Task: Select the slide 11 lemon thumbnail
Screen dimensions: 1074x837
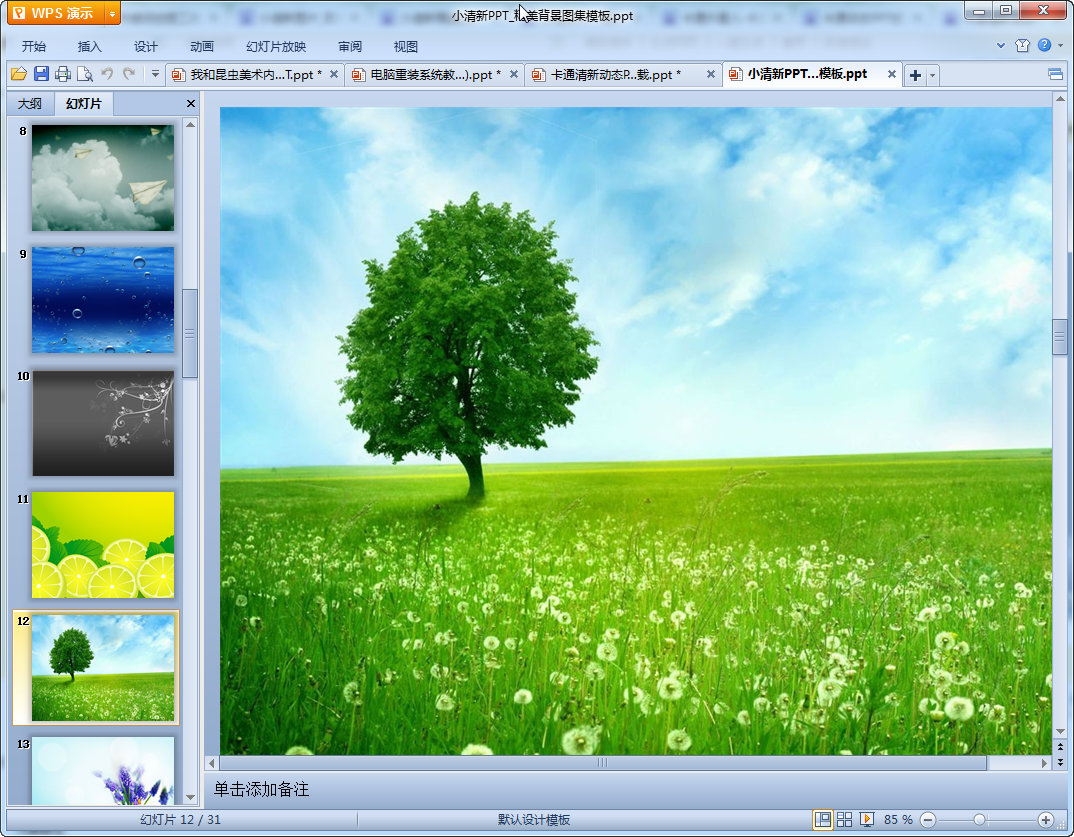Action: coord(103,544)
